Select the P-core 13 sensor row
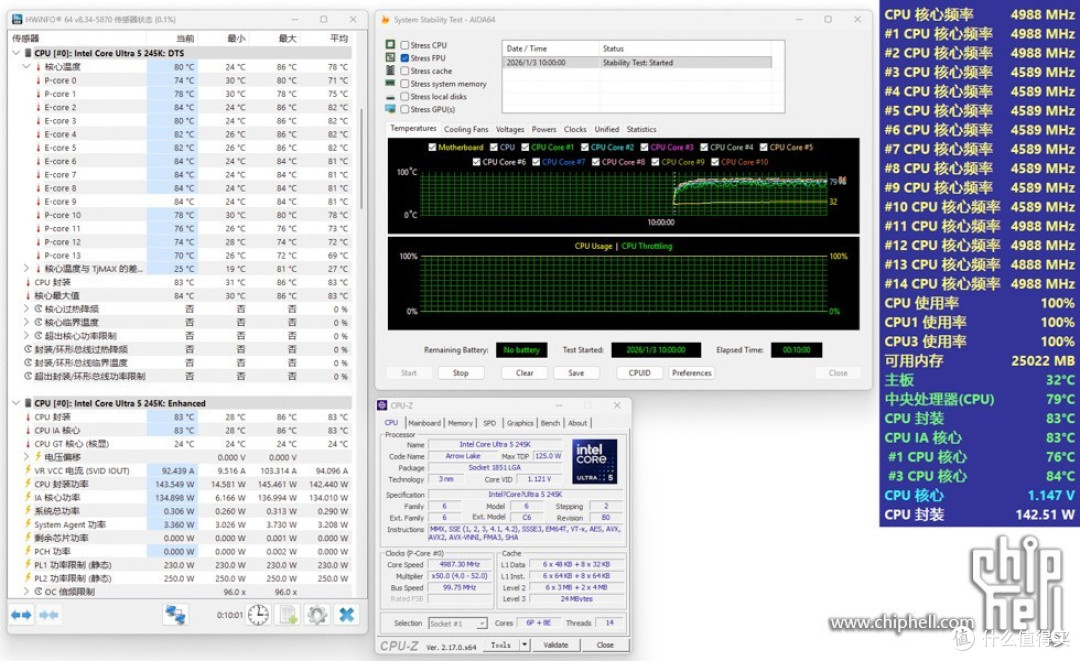The height and width of the screenshot is (661, 1080). pos(181,255)
